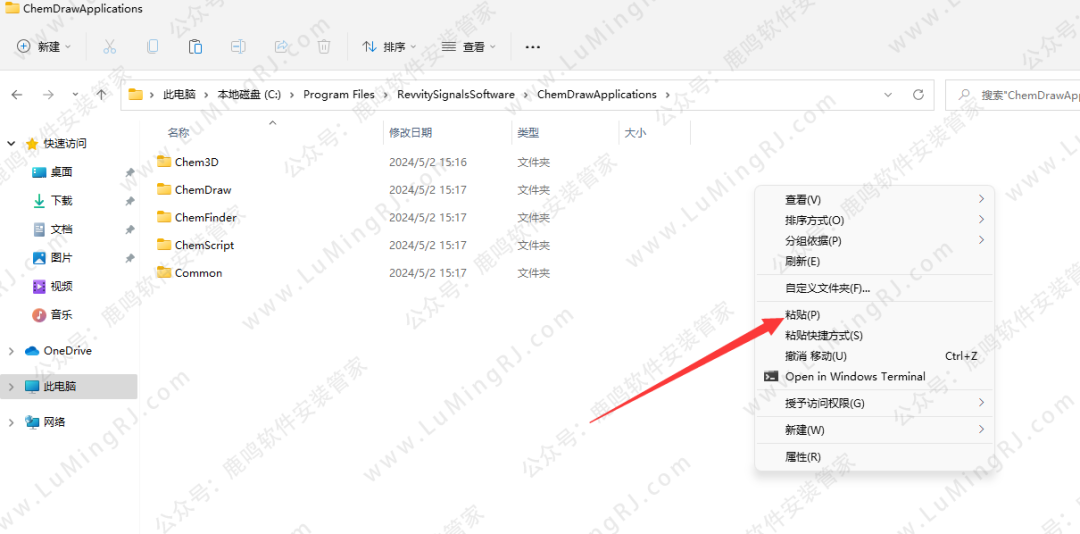
Task: Click the Paste clipboard icon in toolbar
Action: pos(195,47)
